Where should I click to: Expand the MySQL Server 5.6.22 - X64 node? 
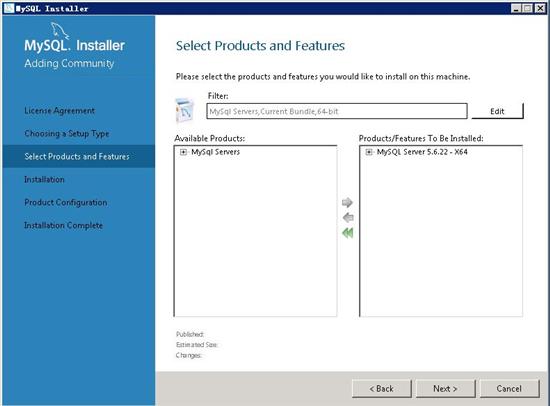pyautogui.click(x=369, y=152)
